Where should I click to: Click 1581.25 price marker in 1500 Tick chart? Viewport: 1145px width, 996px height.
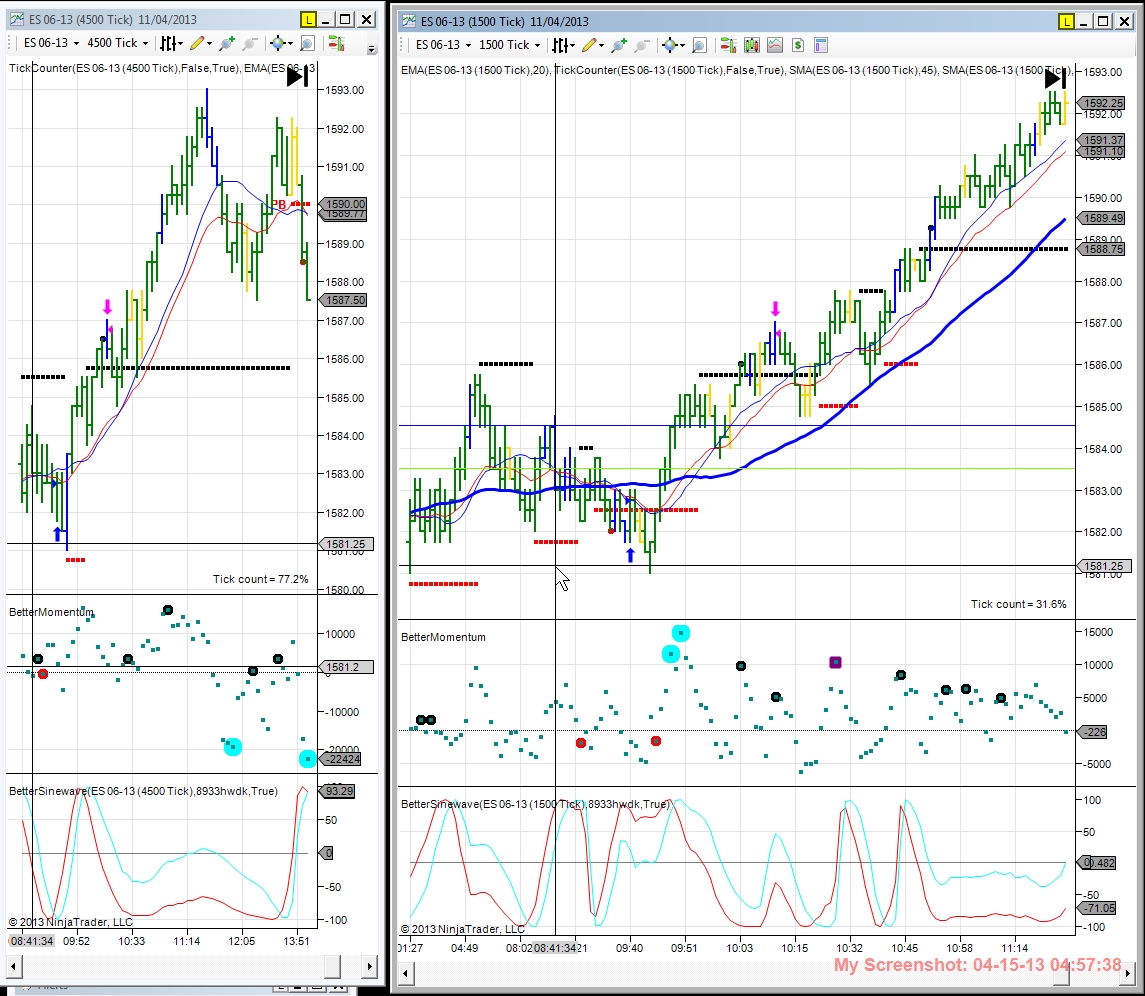1105,566
